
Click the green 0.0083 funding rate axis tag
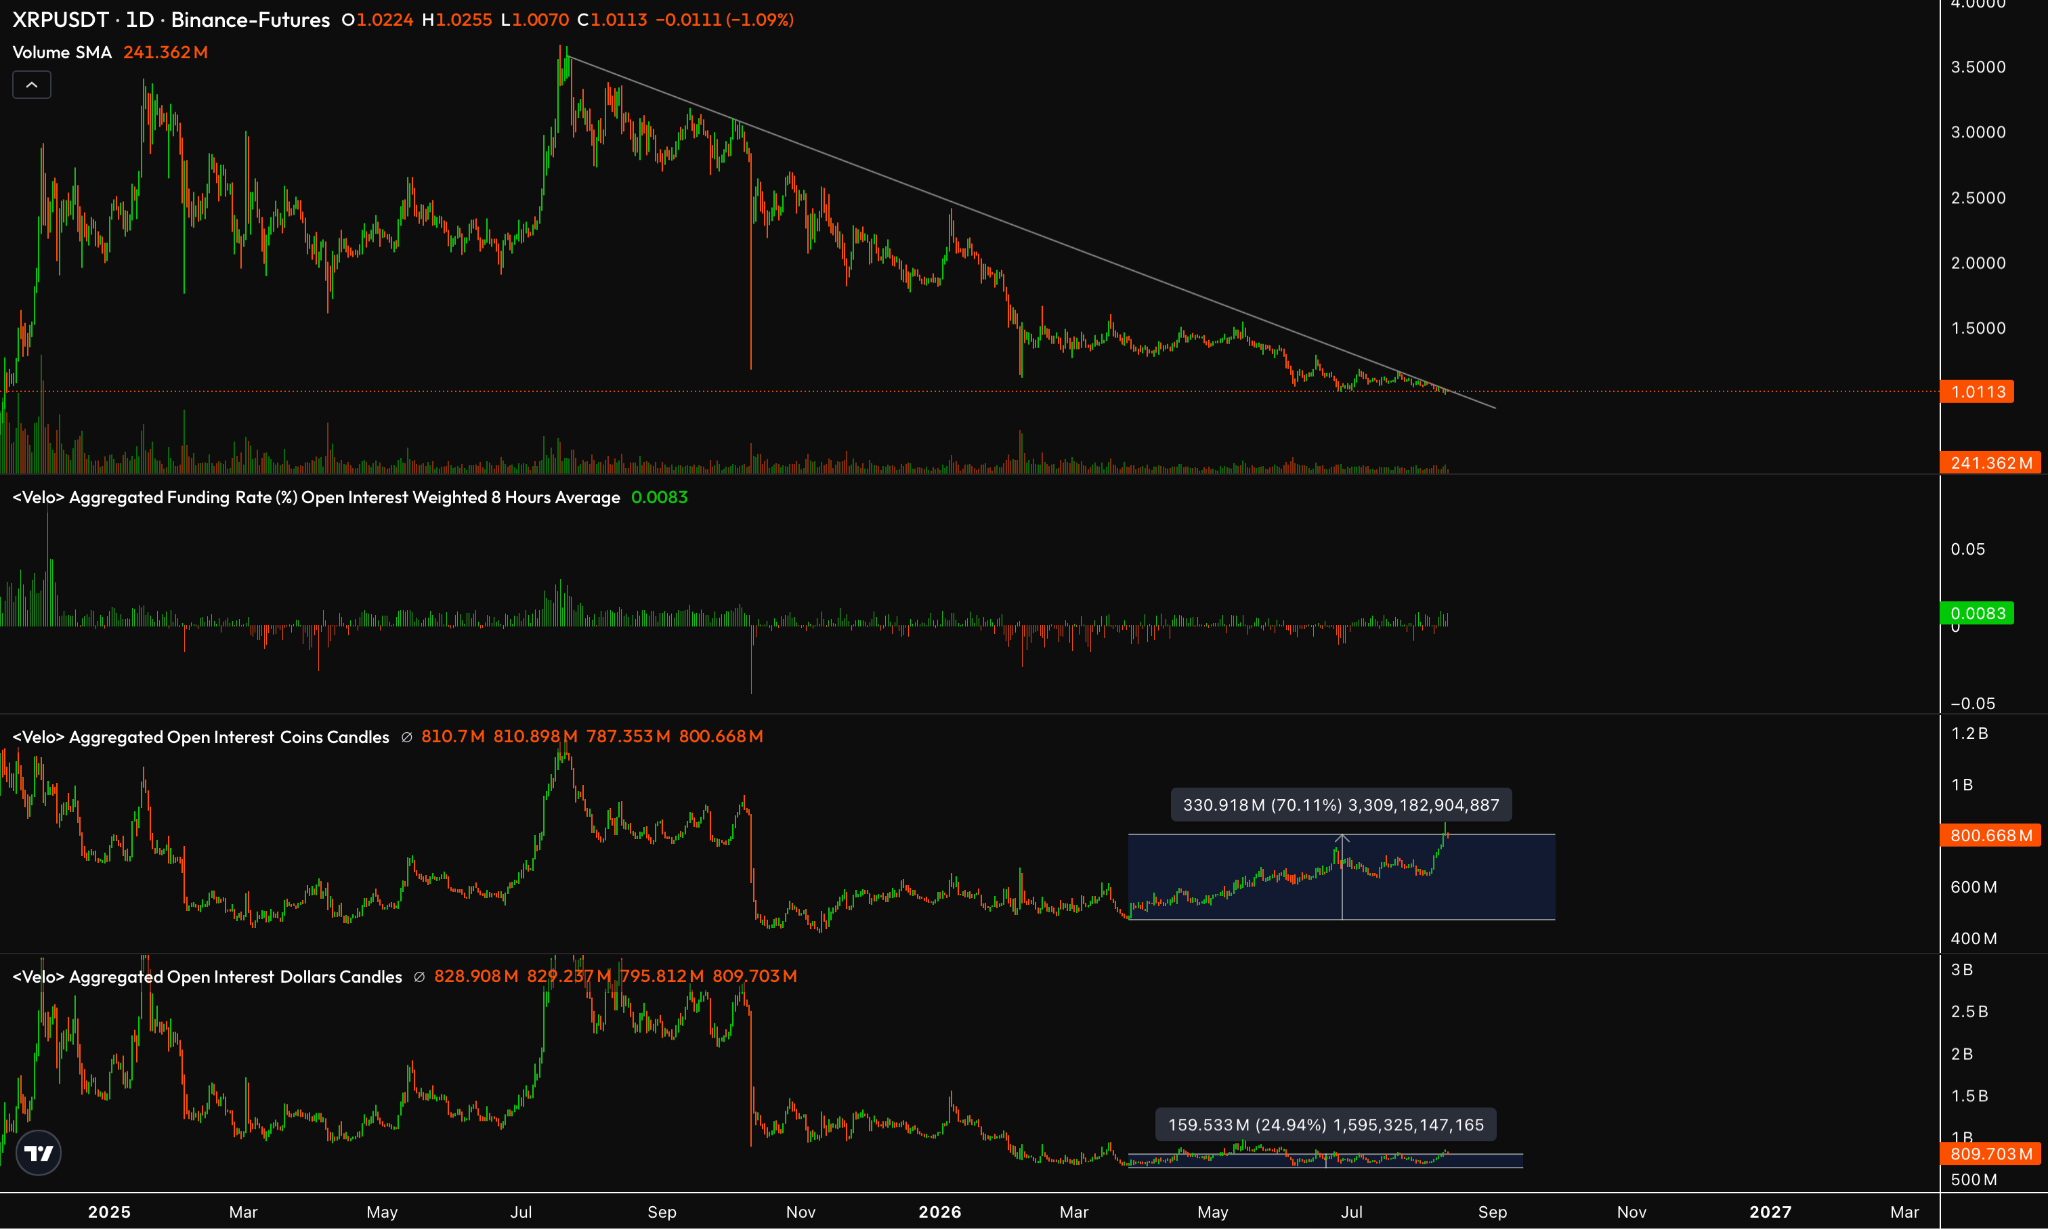tap(1978, 613)
